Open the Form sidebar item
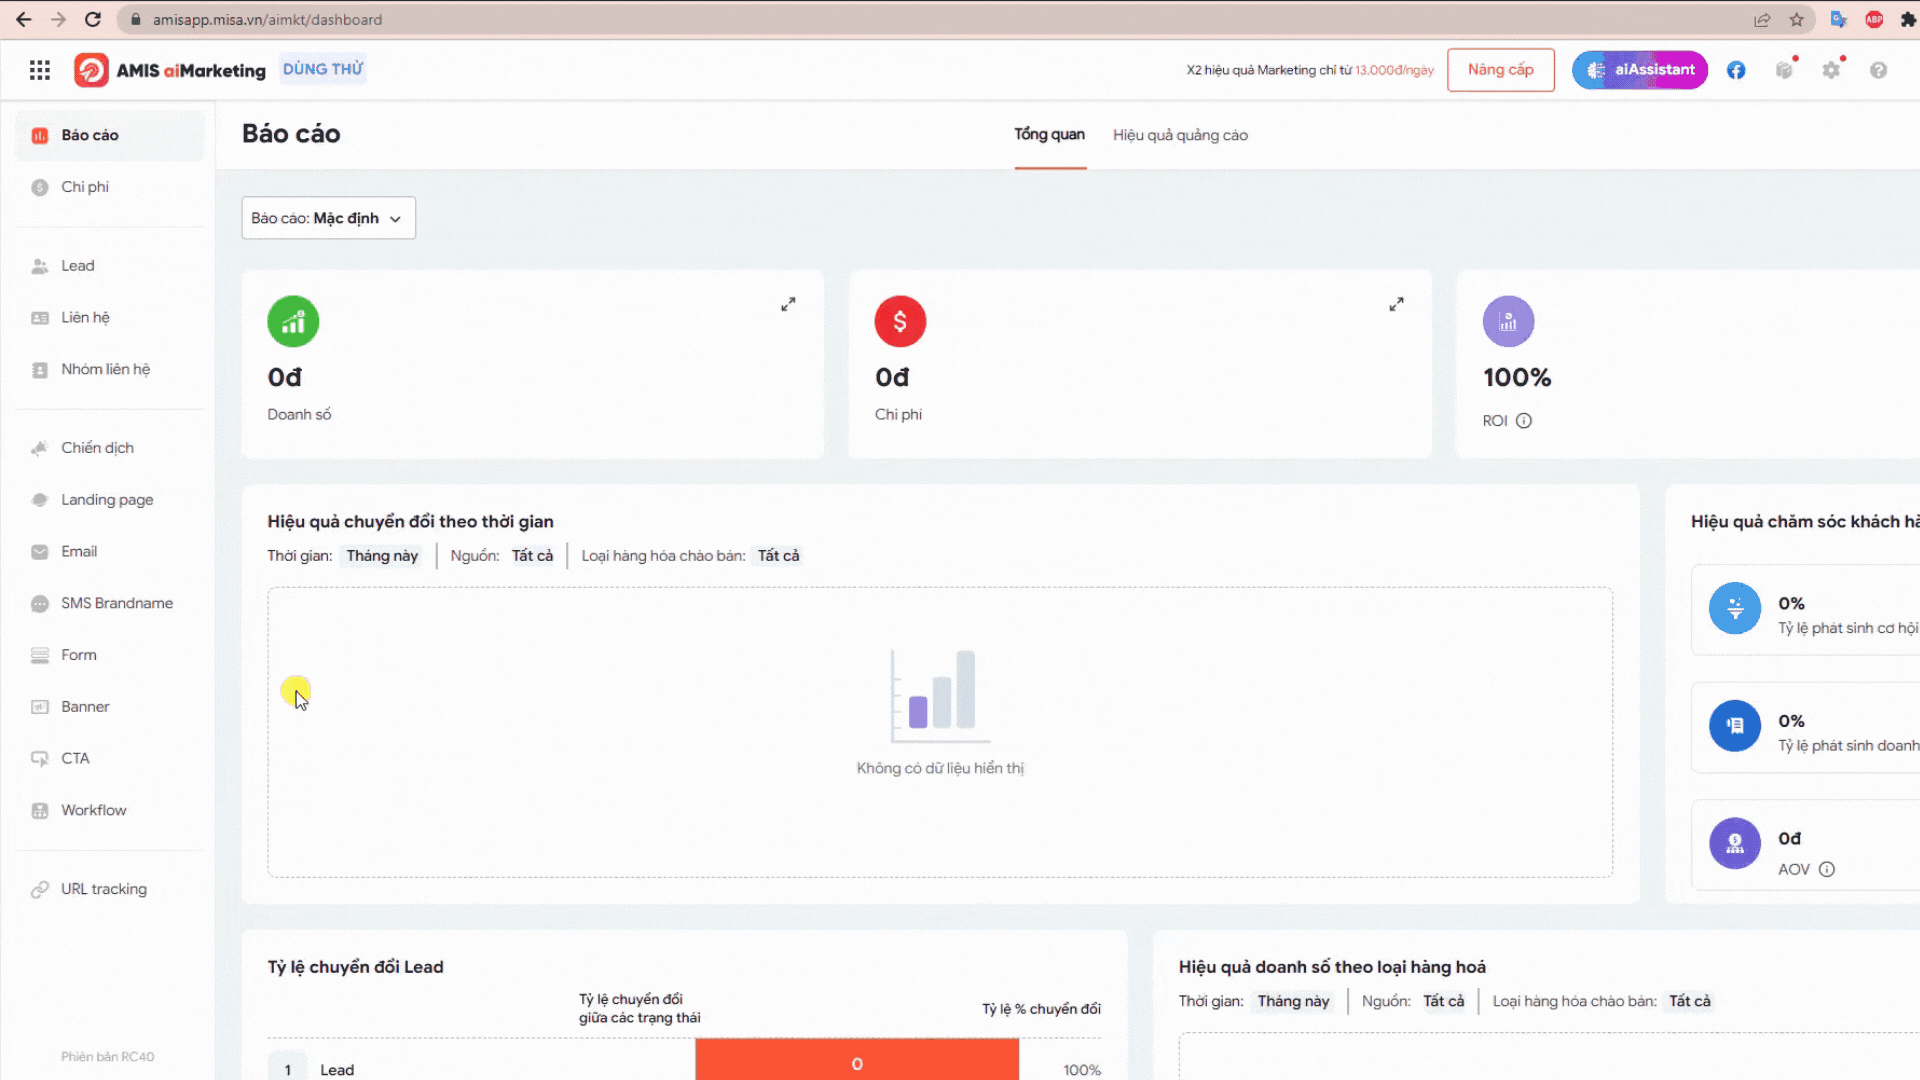This screenshot has width=1920, height=1080. tap(110, 656)
